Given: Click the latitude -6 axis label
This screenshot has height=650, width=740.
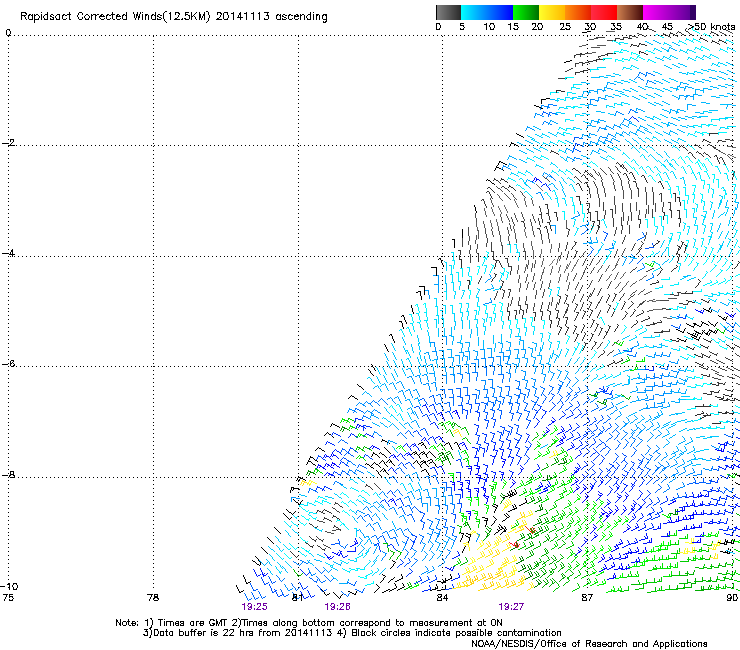Looking at the screenshot, I should [x=8, y=363].
